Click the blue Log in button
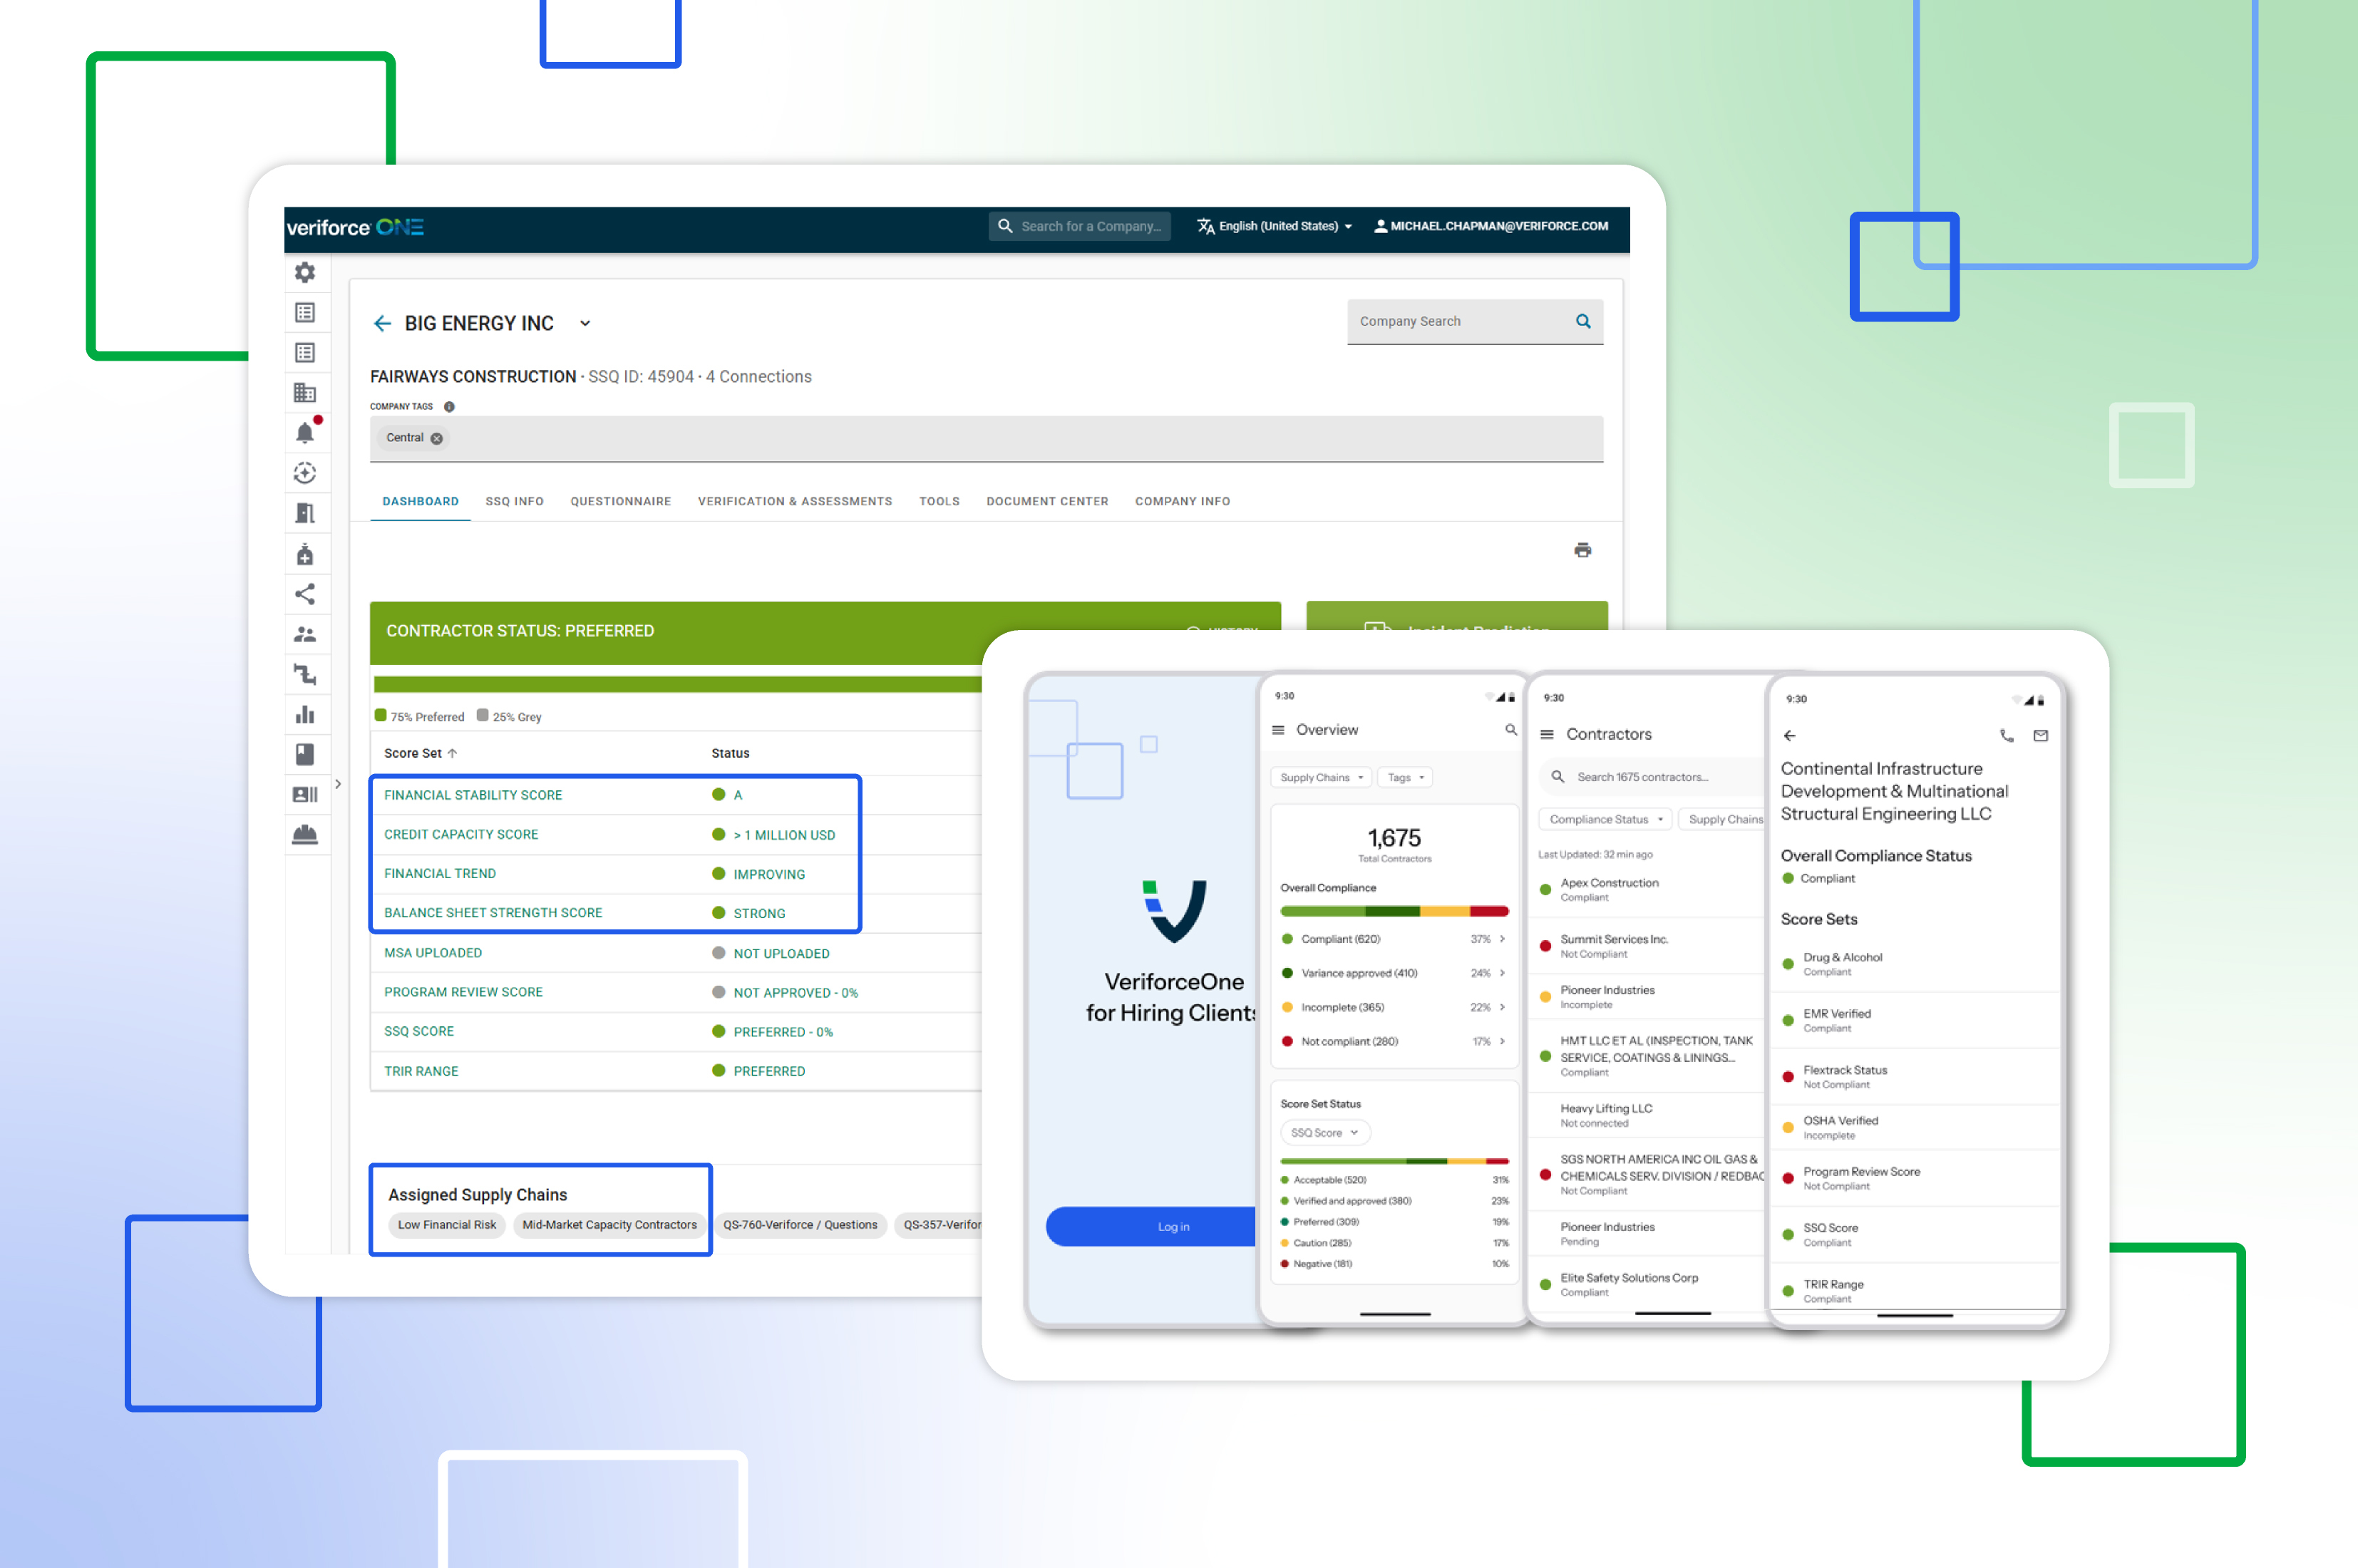2358x1568 pixels. pyautogui.click(x=1152, y=1226)
